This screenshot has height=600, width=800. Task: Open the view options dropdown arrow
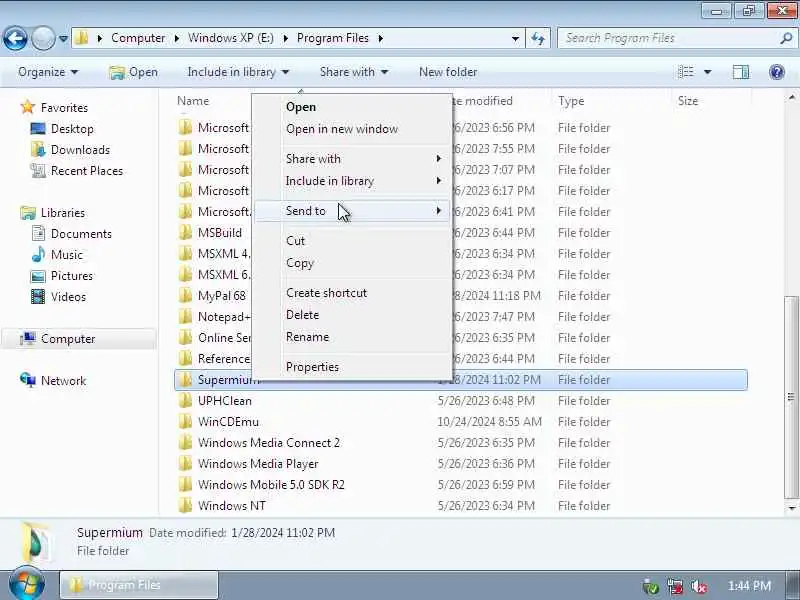(x=708, y=72)
